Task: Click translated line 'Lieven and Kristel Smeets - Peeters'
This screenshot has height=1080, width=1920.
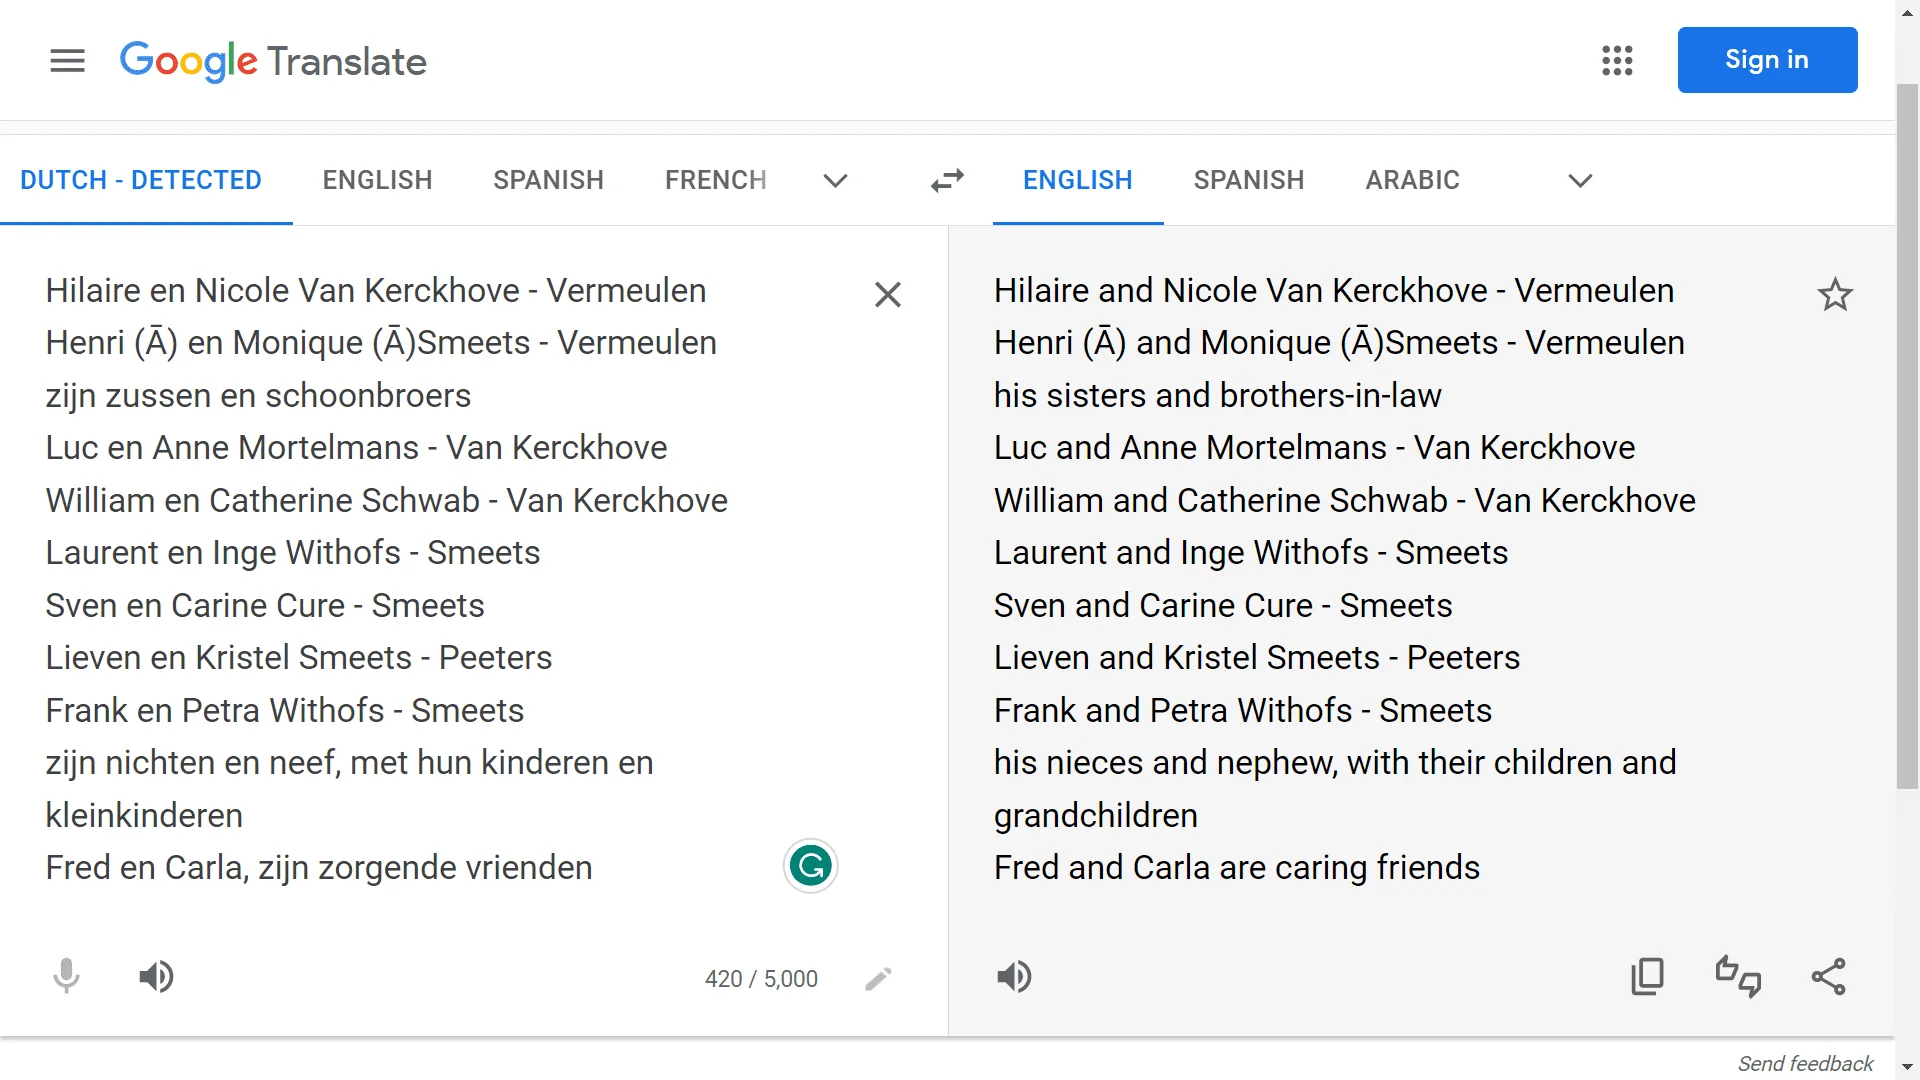Action: point(1257,658)
